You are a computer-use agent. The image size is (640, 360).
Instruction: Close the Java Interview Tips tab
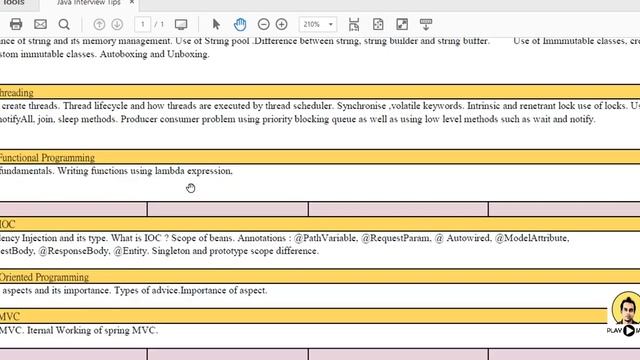pos(132,2)
